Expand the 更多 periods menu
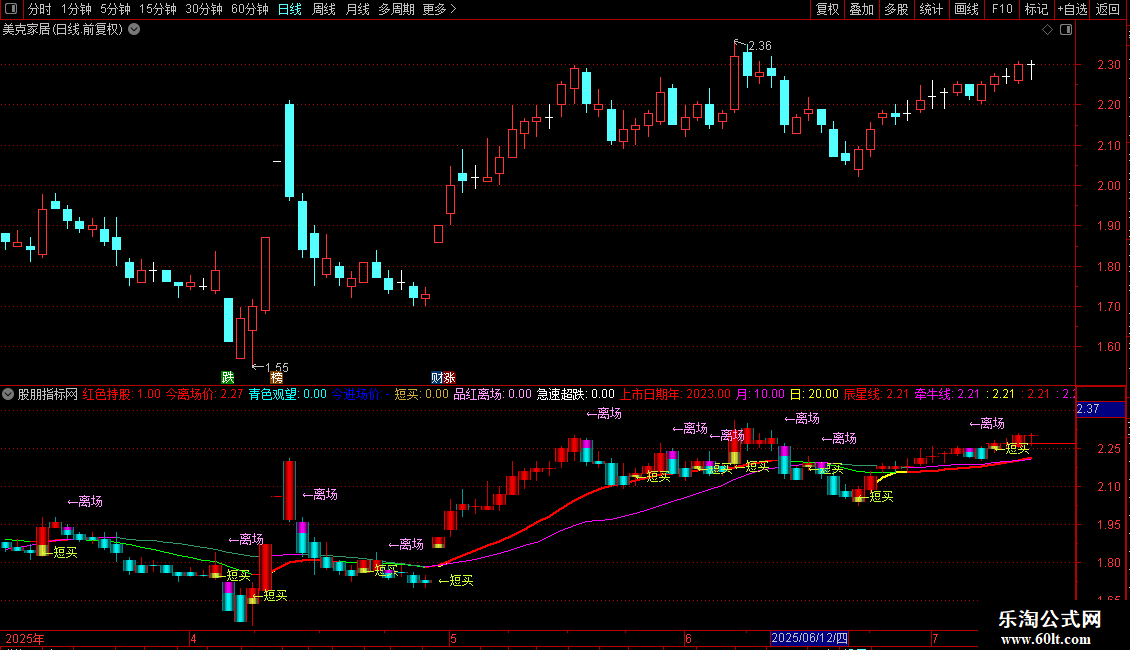This screenshot has height=650, width=1130. click(440, 9)
